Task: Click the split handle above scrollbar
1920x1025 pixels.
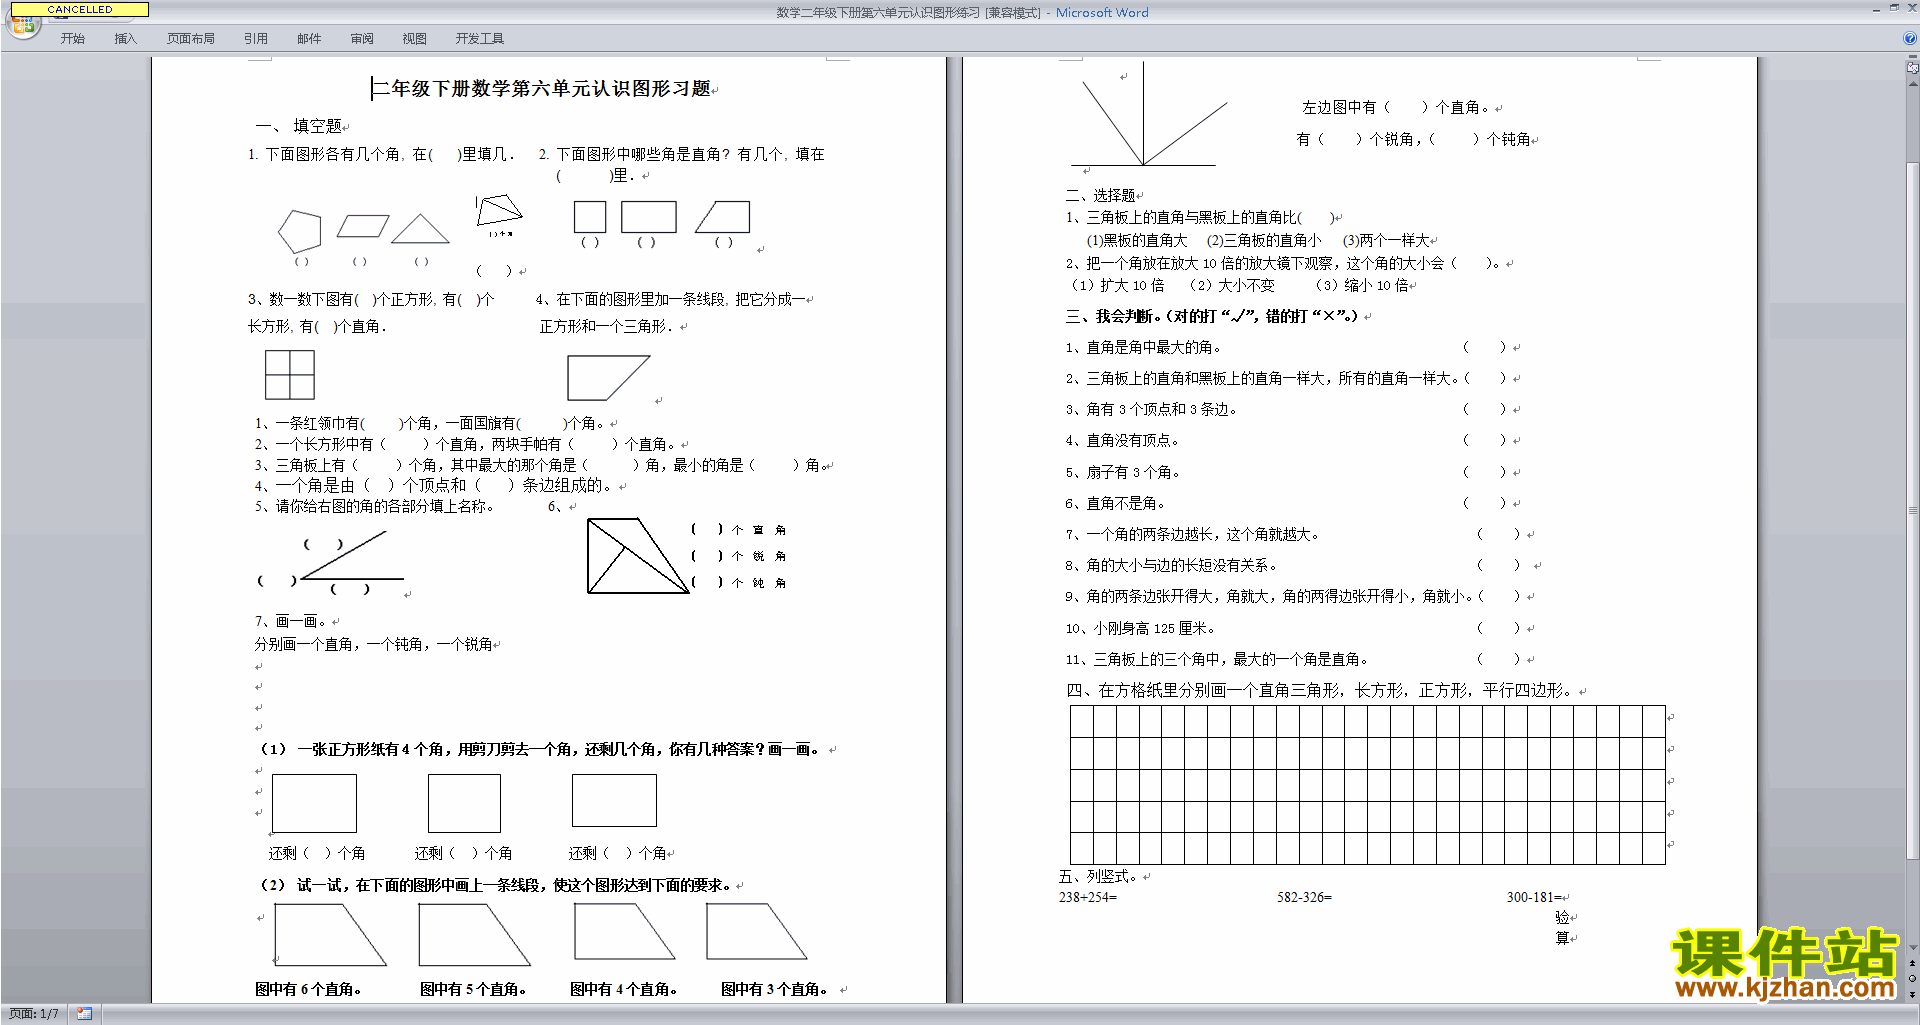Action: tap(1913, 58)
